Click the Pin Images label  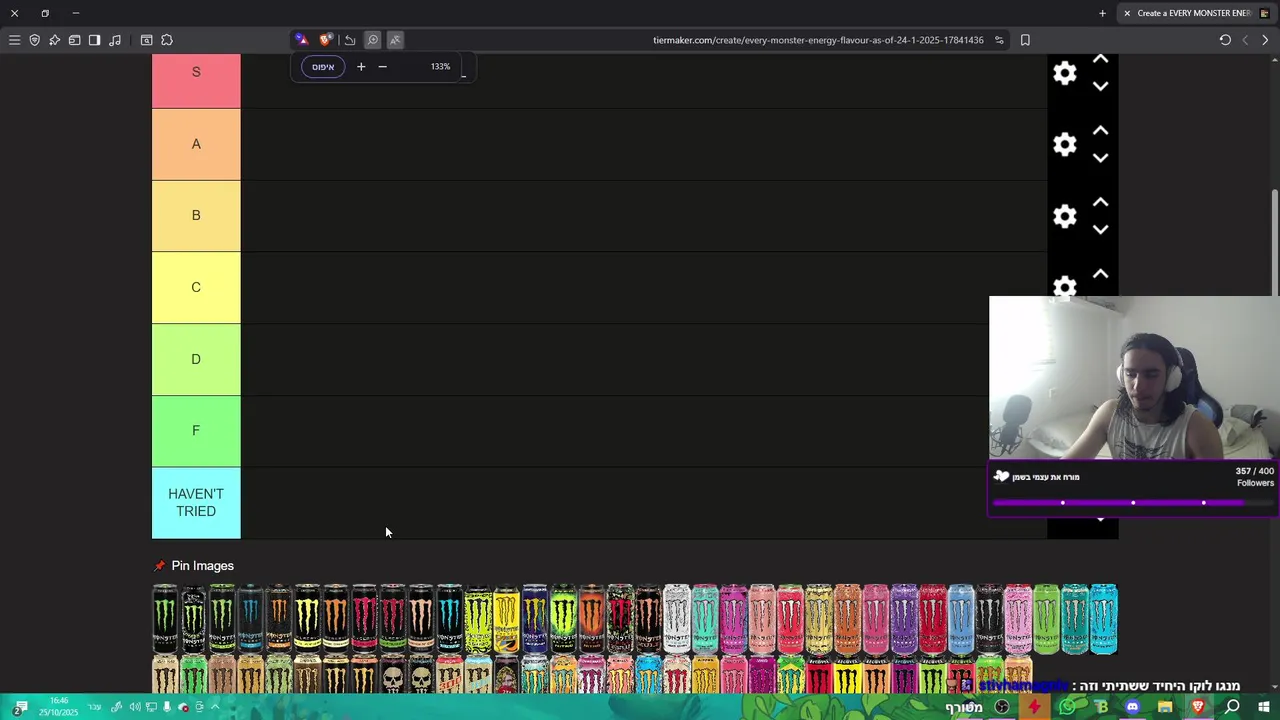[202, 566]
